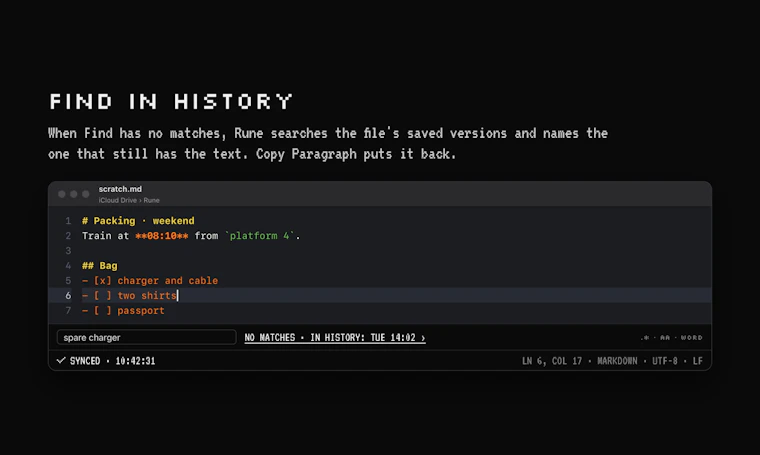Viewport: 760px width, 455px height.
Task: Click the 'passport' text on line 7
Action: [141, 311]
